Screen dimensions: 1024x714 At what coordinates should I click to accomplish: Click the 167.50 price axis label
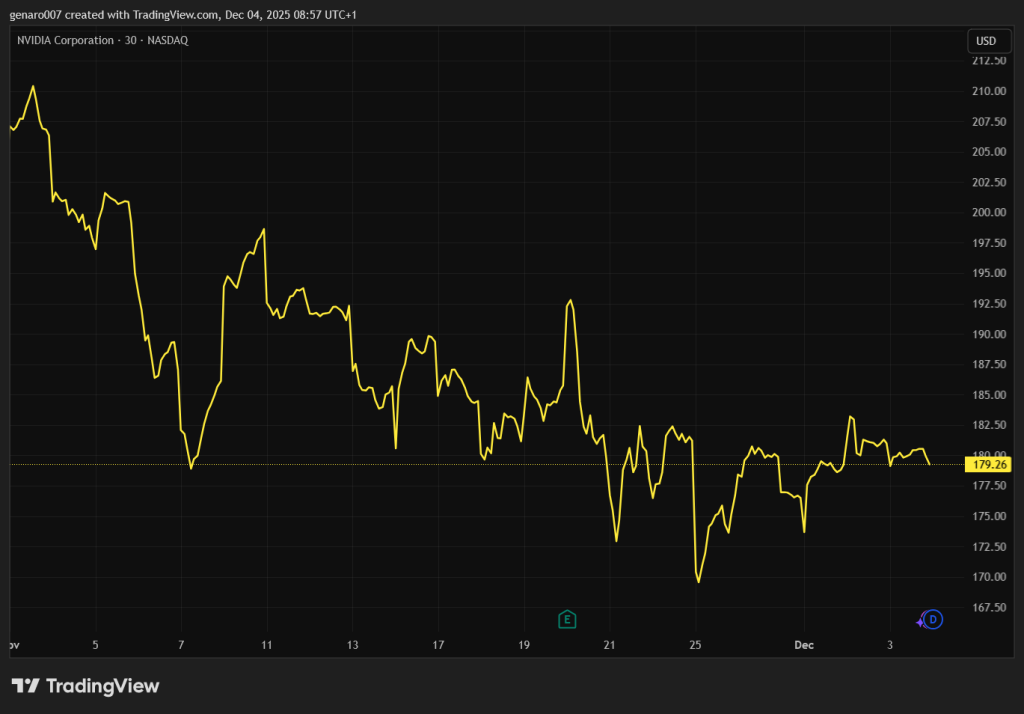(988, 607)
